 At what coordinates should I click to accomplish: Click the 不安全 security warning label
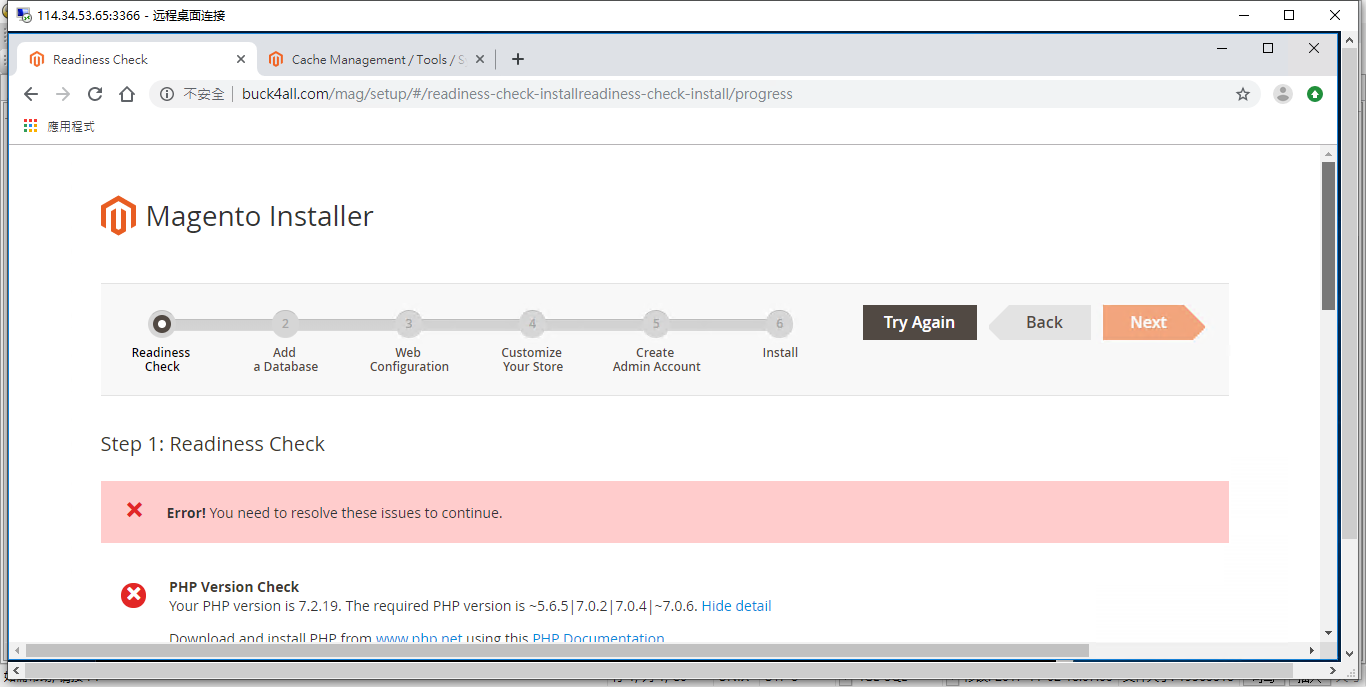[x=204, y=94]
